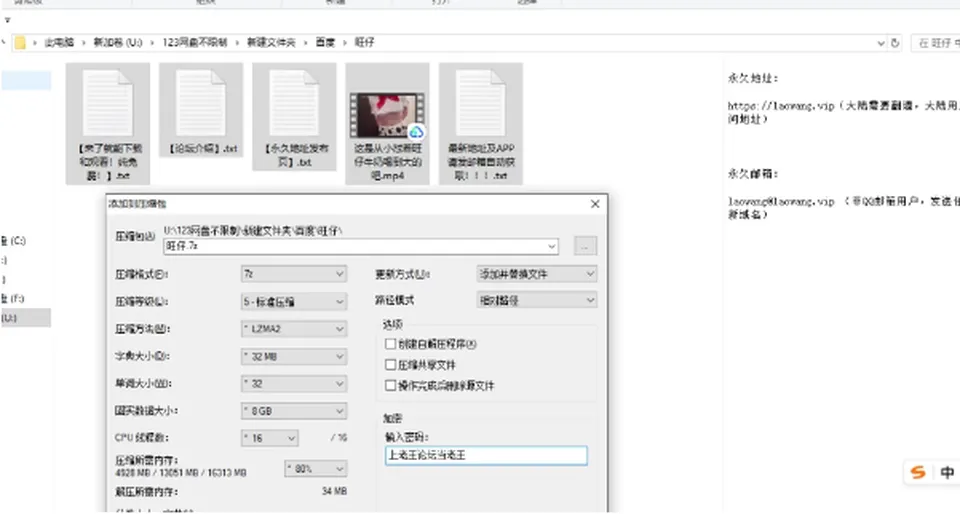Click the cloud sync badge on the video
The image size is (960, 514).
pos(416,132)
